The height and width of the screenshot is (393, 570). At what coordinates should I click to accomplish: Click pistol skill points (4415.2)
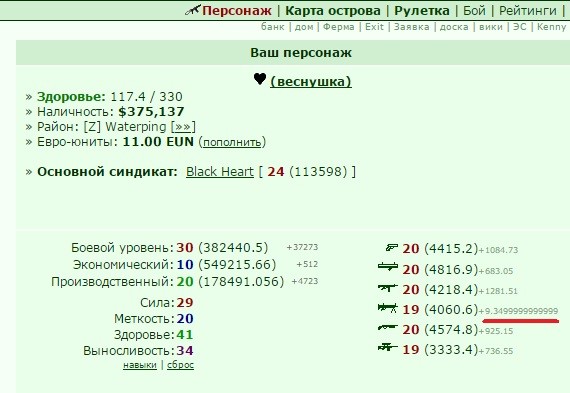[451, 249]
